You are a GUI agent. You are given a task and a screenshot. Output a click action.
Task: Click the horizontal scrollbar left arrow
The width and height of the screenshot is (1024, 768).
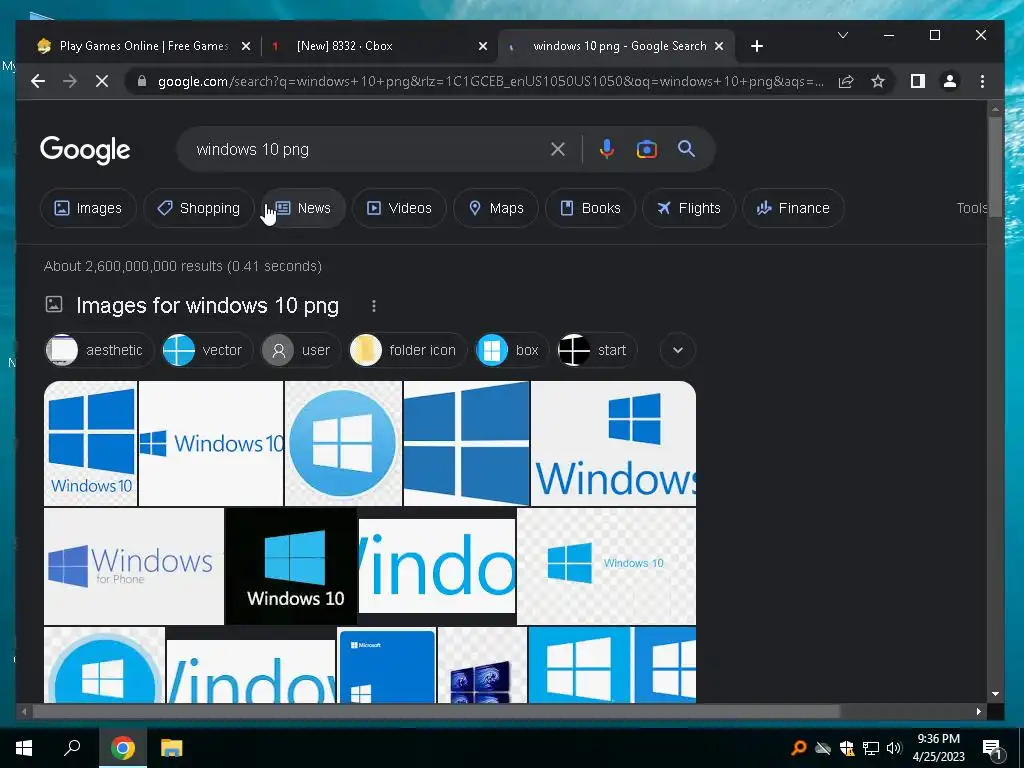(24, 711)
